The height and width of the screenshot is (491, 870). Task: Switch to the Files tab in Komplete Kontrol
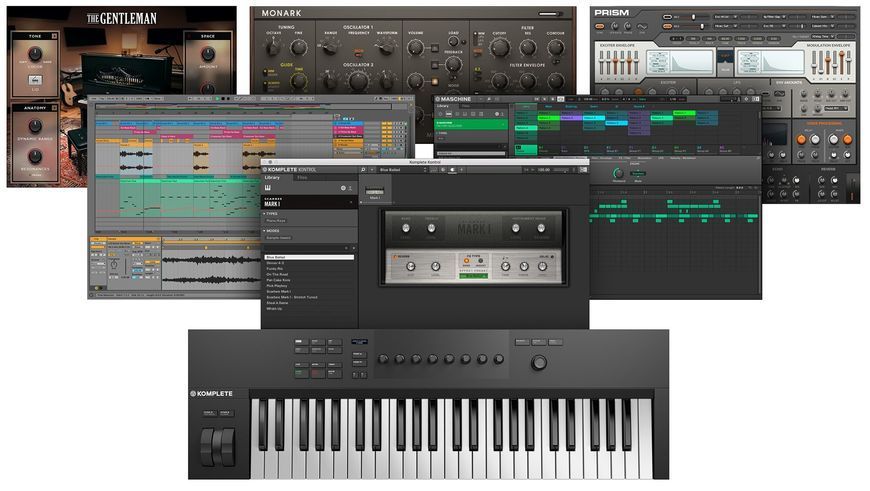tap(302, 178)
